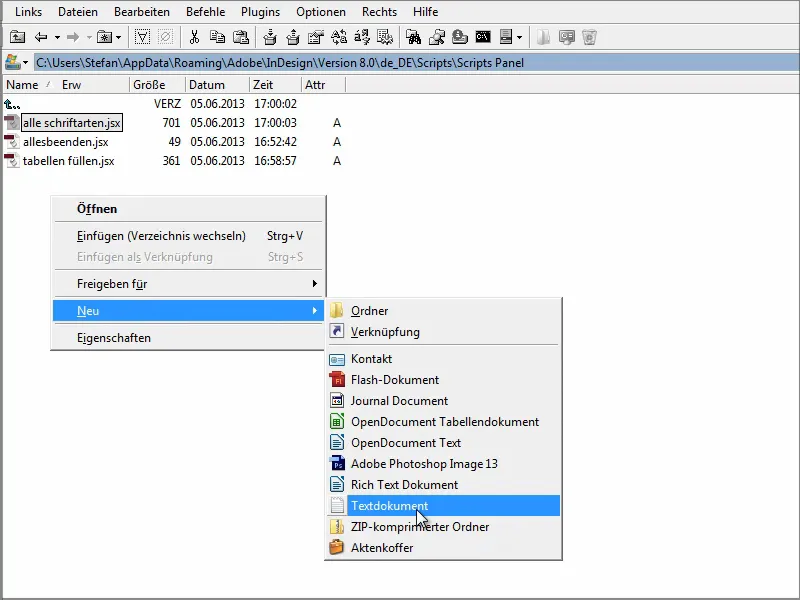Sort by the Datum column header
The image size is (800, 600).
pyautogui.click(x=217, y=85)
